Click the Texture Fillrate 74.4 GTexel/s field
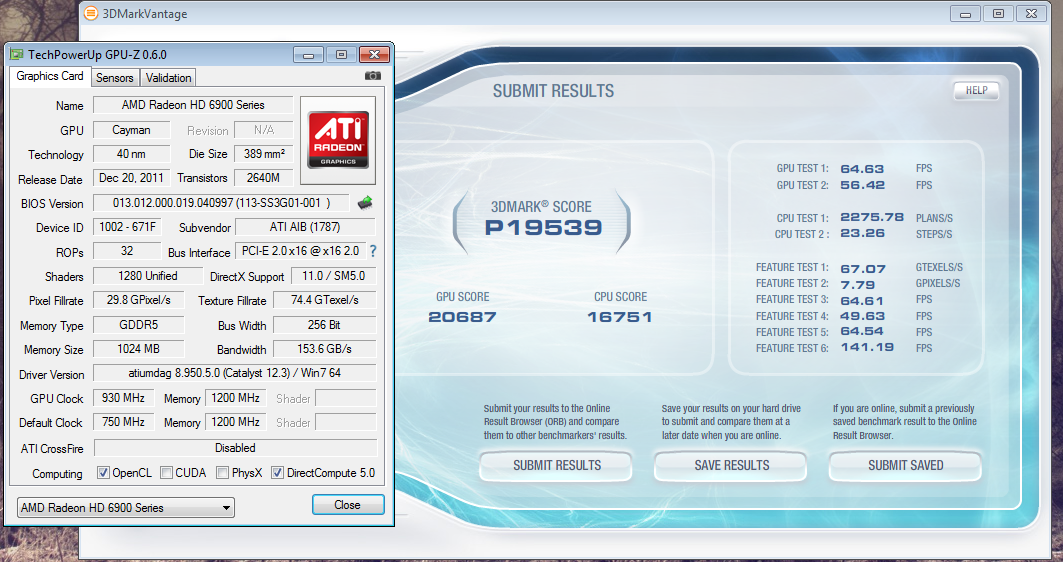This screenshot has height=562, width=1063. pyautogui.click(x=324, y=300)
